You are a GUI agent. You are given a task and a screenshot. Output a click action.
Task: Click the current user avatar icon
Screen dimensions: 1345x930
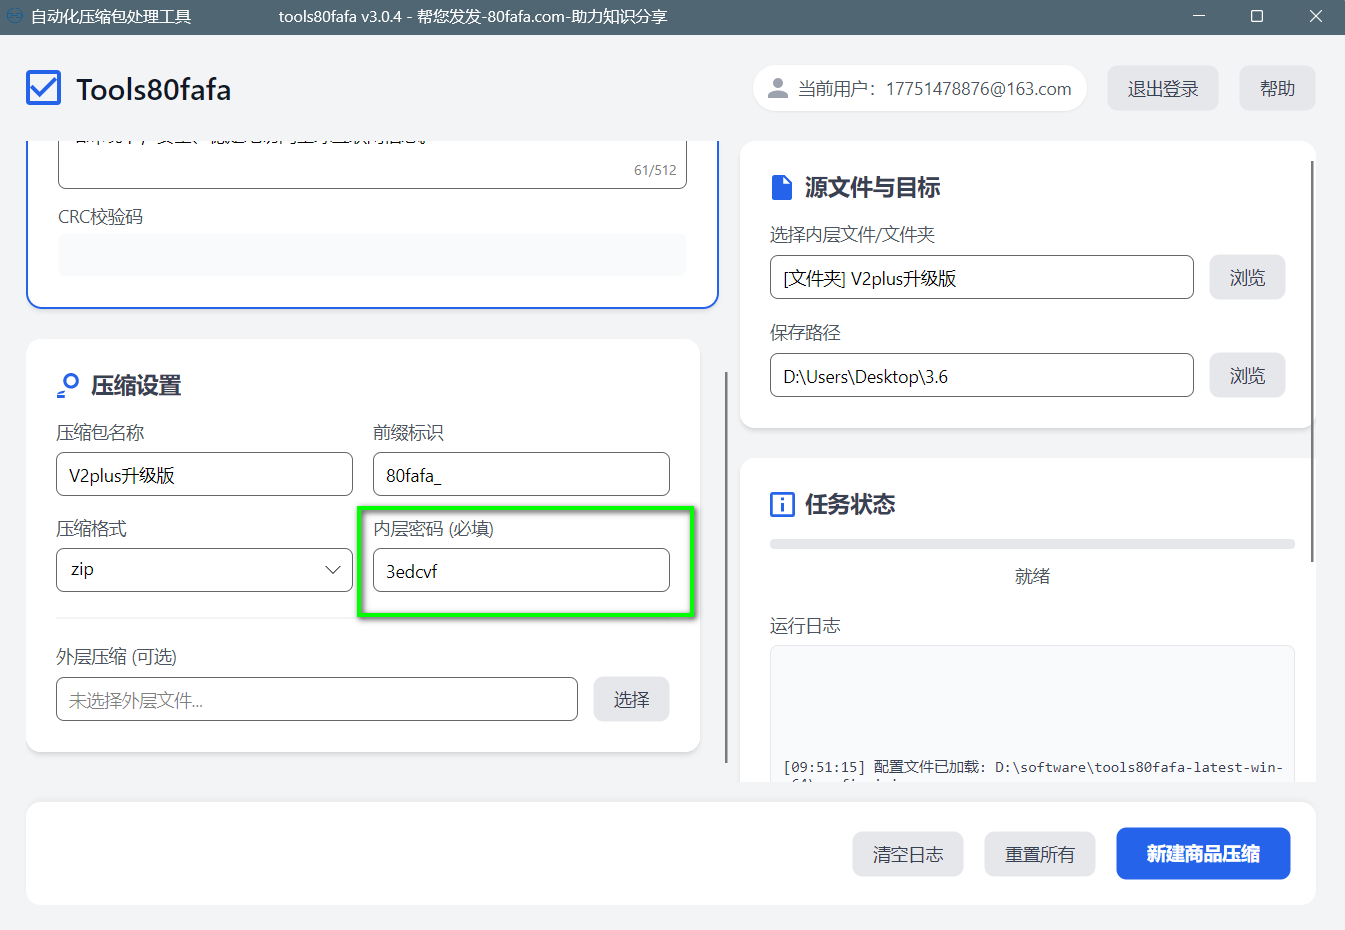777,89
